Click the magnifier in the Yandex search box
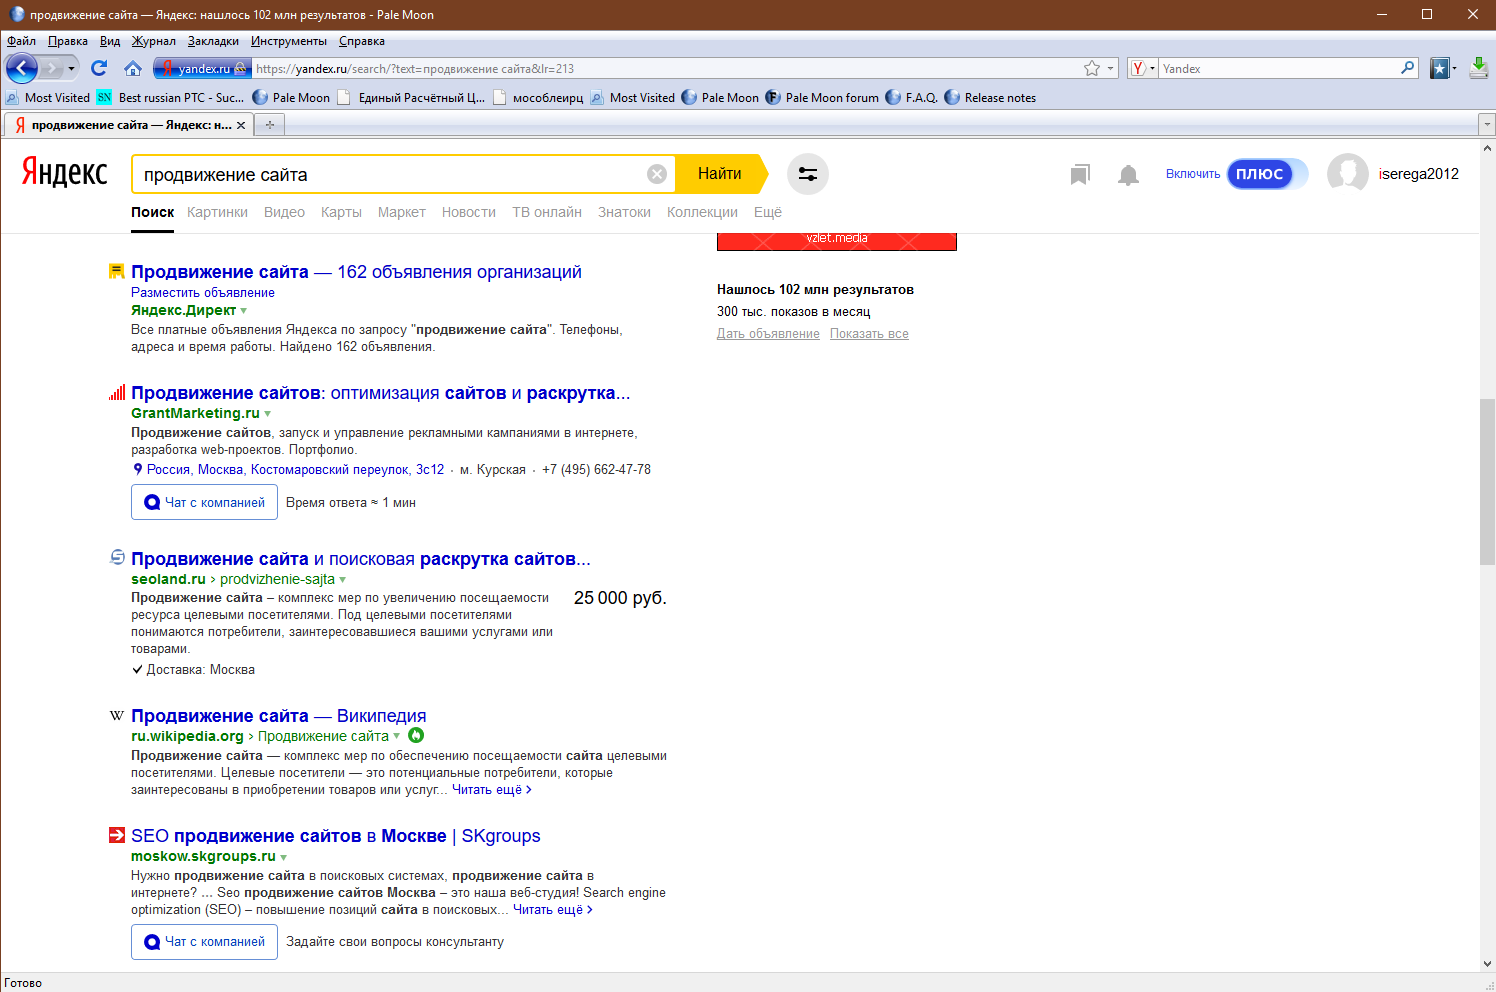This screenshot has width=1496, height=992. click(1408, 68)
